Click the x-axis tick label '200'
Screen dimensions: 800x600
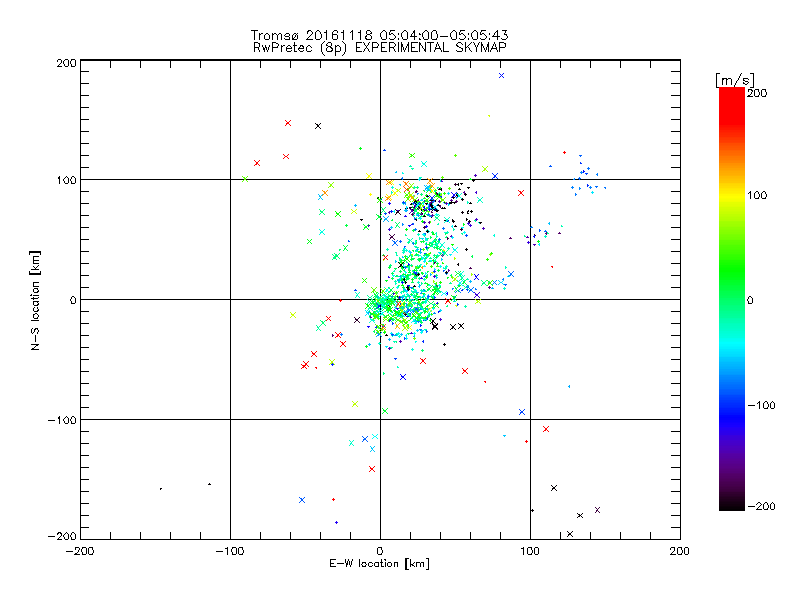680,551
